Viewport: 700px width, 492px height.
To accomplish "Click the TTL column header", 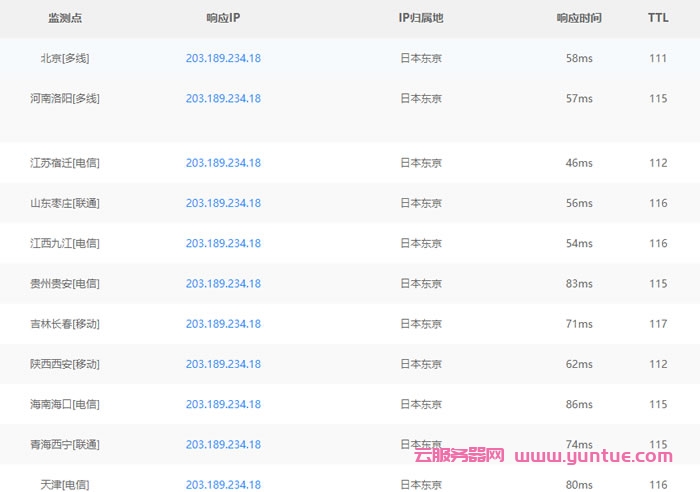I will pyautogui.click(x=658, y=18).
